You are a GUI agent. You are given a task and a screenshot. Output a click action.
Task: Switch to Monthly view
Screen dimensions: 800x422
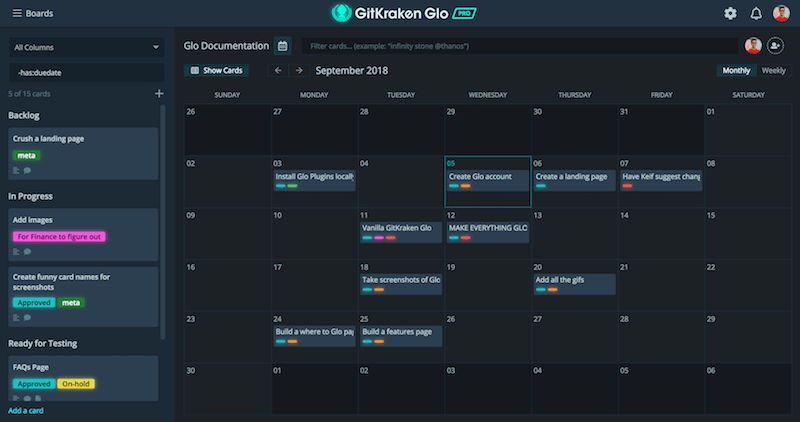pyautogui.click(x=736, y=70)
